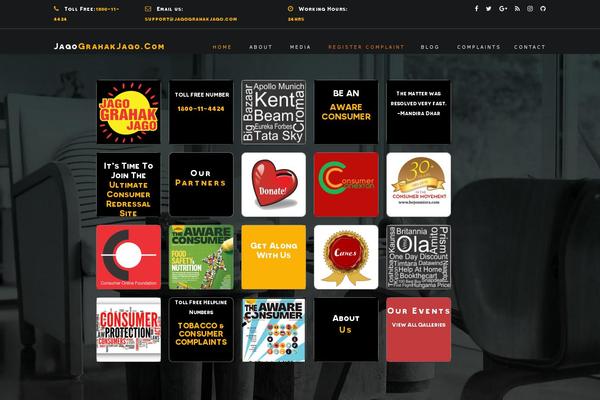Open the About menu item
Viewport: 600px width, 400px height.
tap(261, 47)
